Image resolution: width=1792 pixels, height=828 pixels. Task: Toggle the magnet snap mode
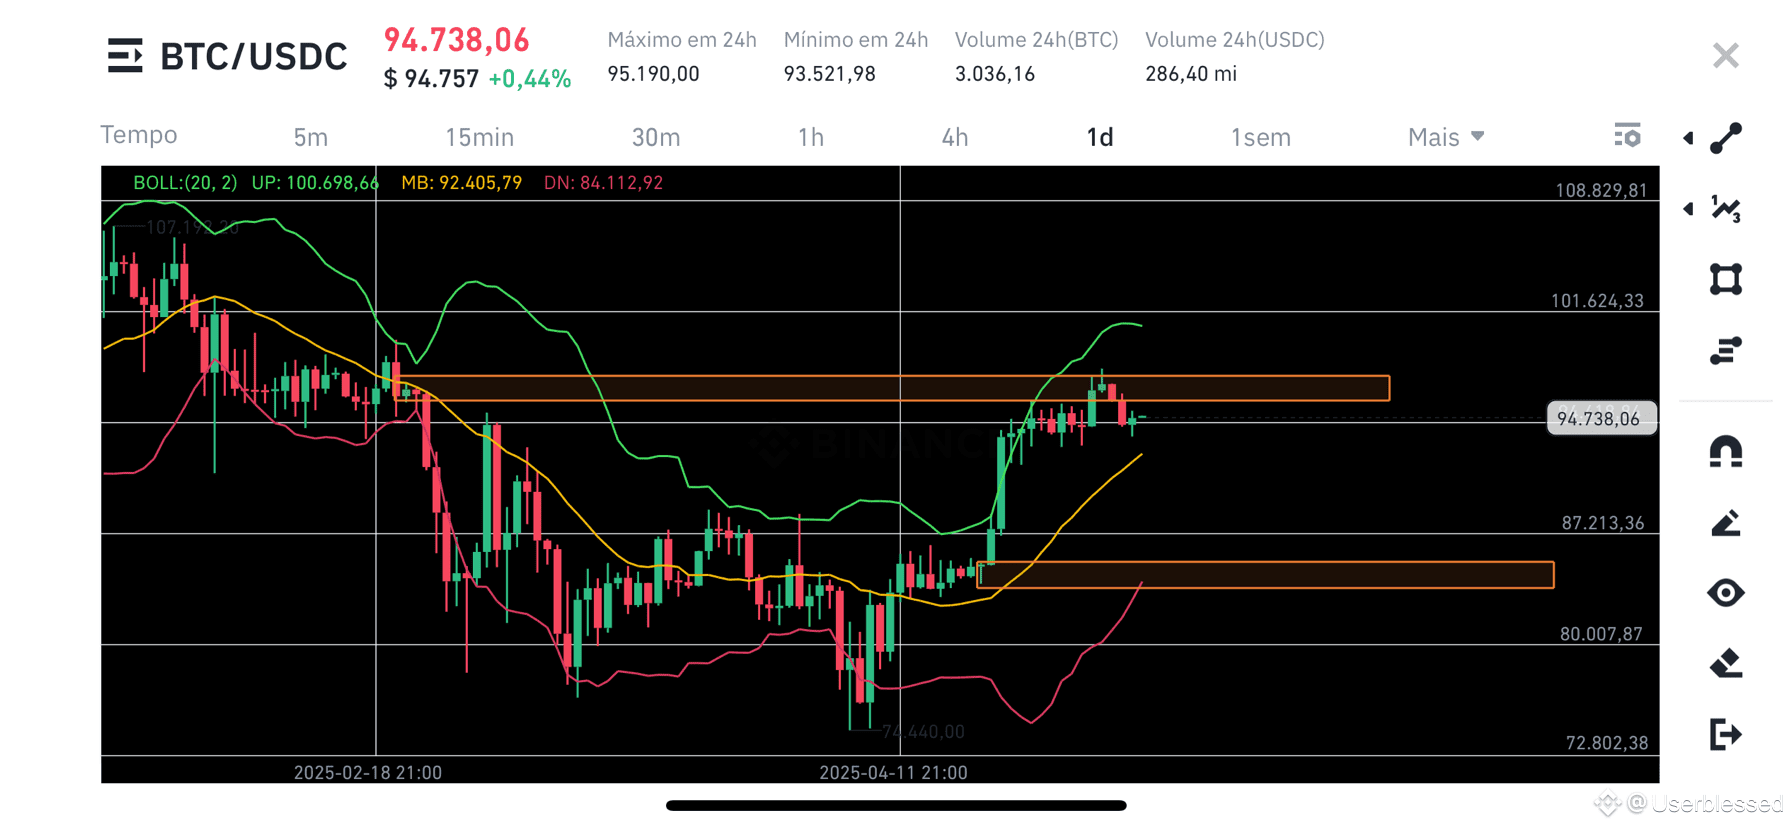[x=1726, y=452]
